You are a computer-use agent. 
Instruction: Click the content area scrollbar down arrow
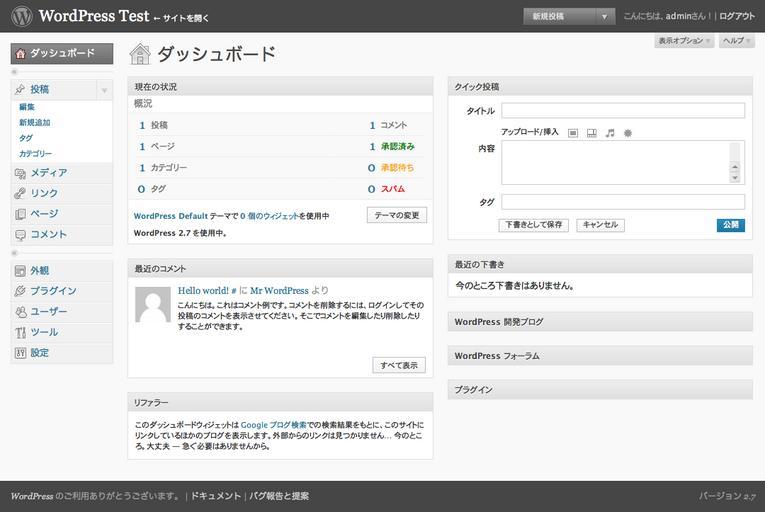[735, 178]
